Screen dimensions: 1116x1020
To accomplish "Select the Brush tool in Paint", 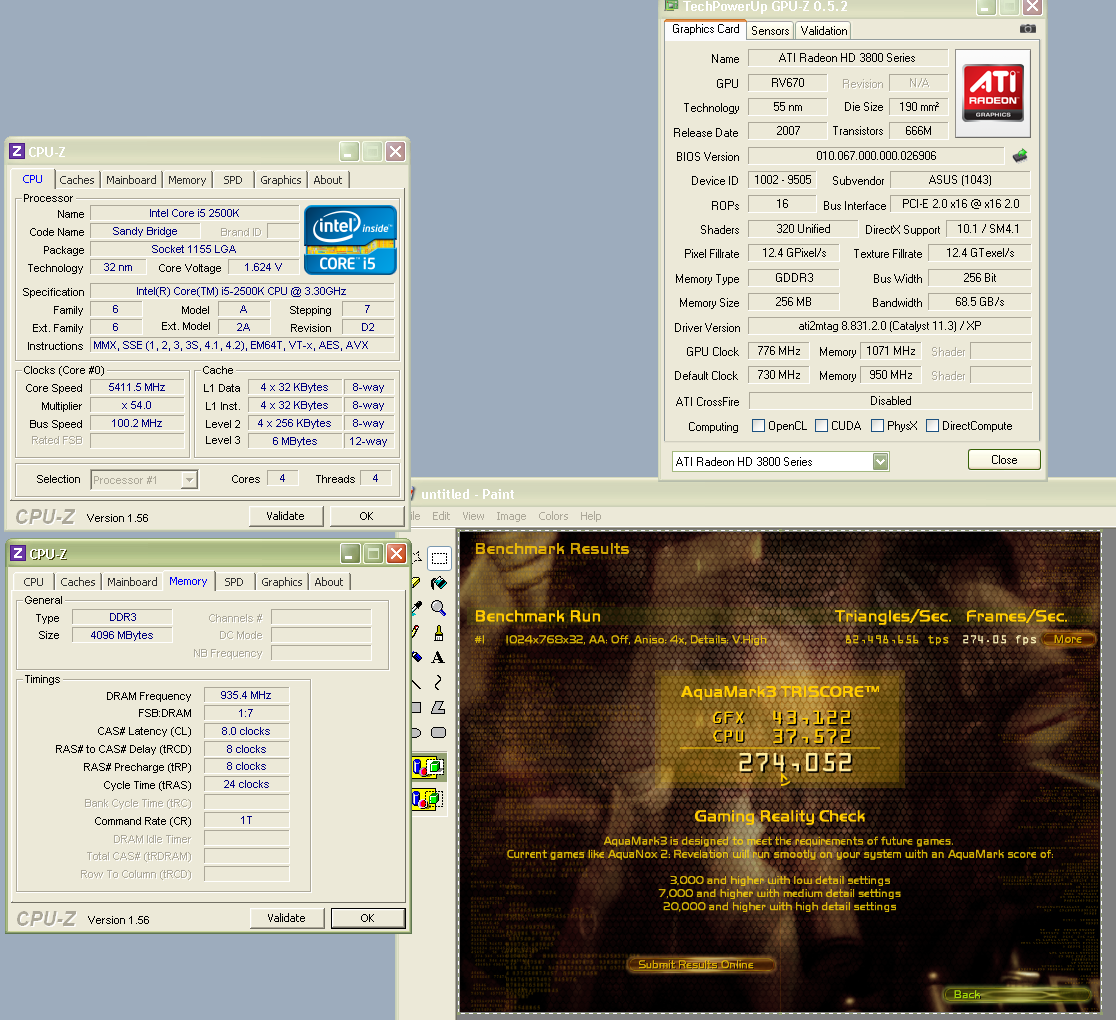I will pyautogui.click(x=439, y=632).
